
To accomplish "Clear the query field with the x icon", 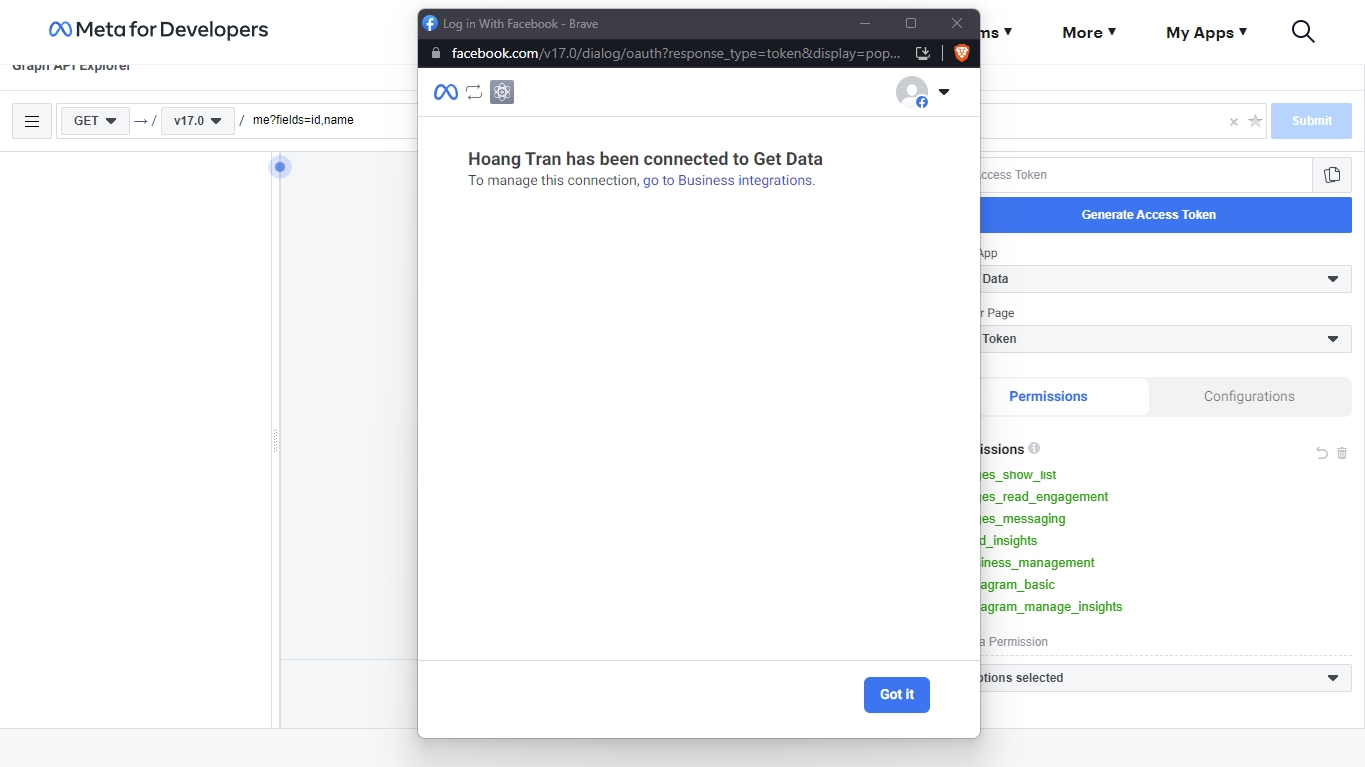I will (1233, 122).
